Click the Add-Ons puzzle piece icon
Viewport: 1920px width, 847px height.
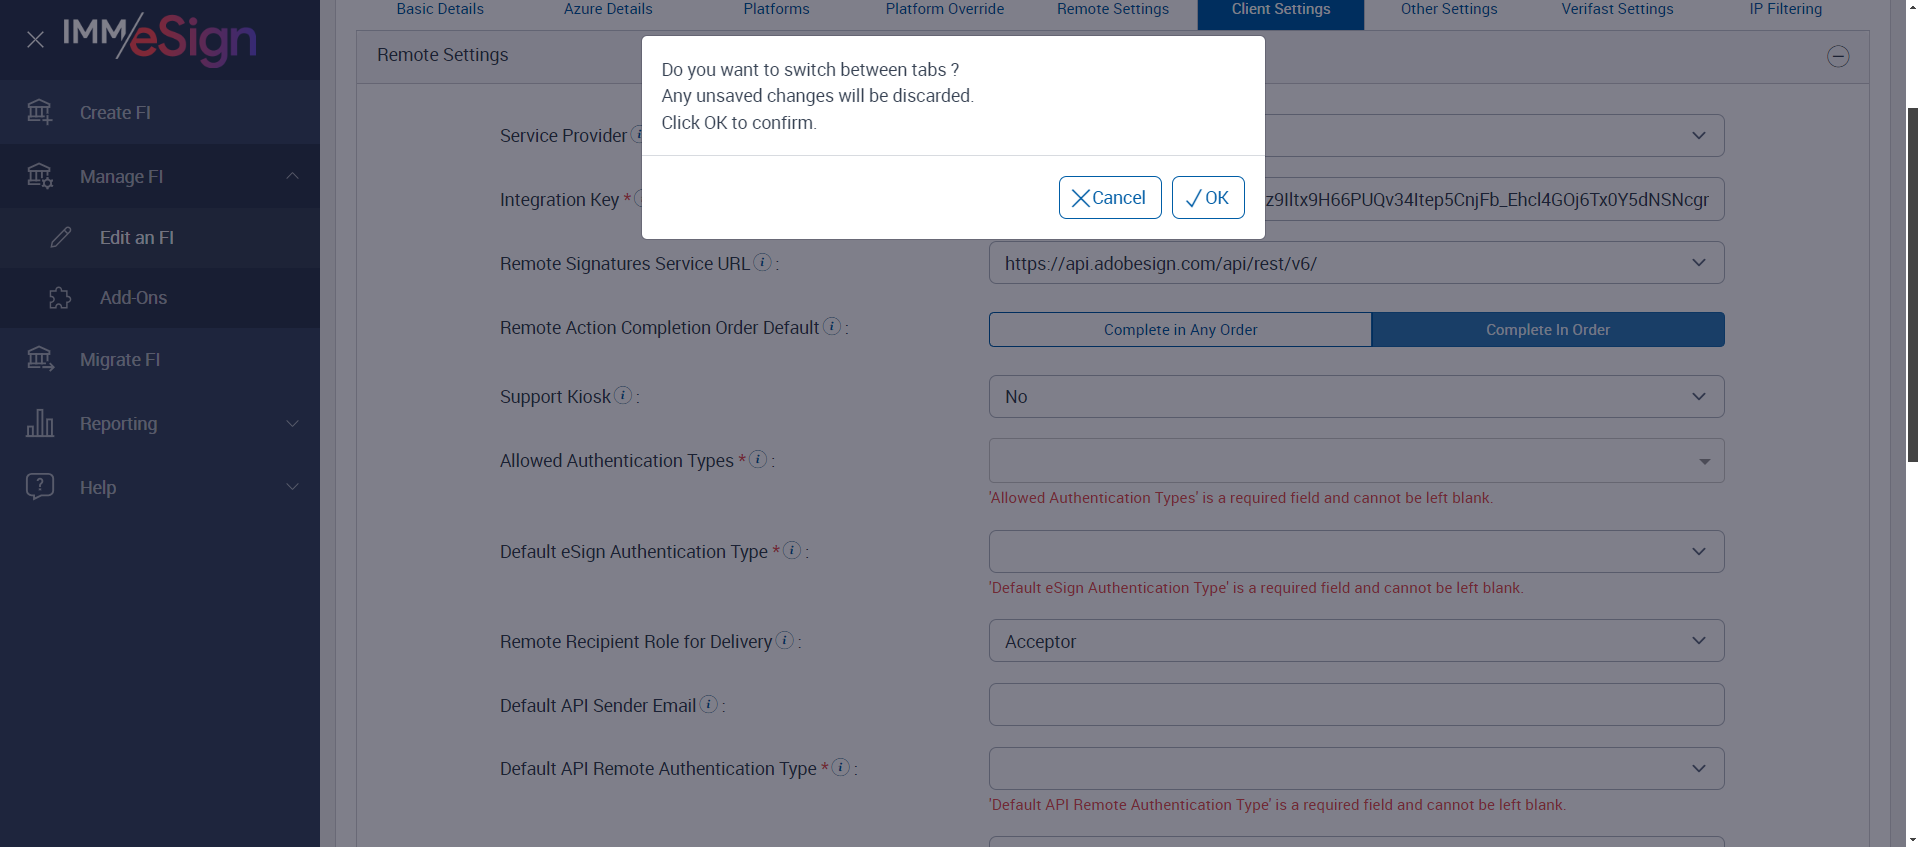(x=60, y=298)
